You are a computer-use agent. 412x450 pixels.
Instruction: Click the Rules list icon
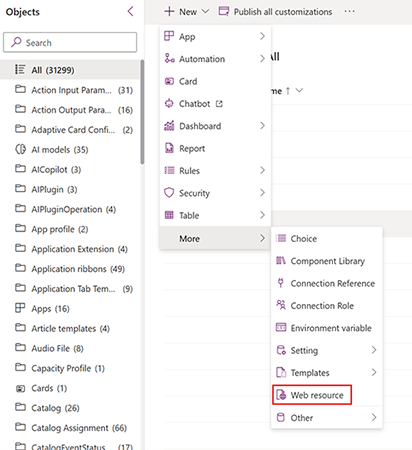coord(169,170)
